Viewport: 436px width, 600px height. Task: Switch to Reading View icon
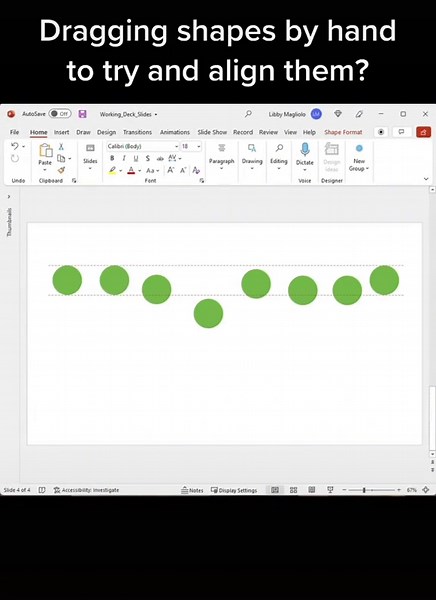click(x=312, y=490)
